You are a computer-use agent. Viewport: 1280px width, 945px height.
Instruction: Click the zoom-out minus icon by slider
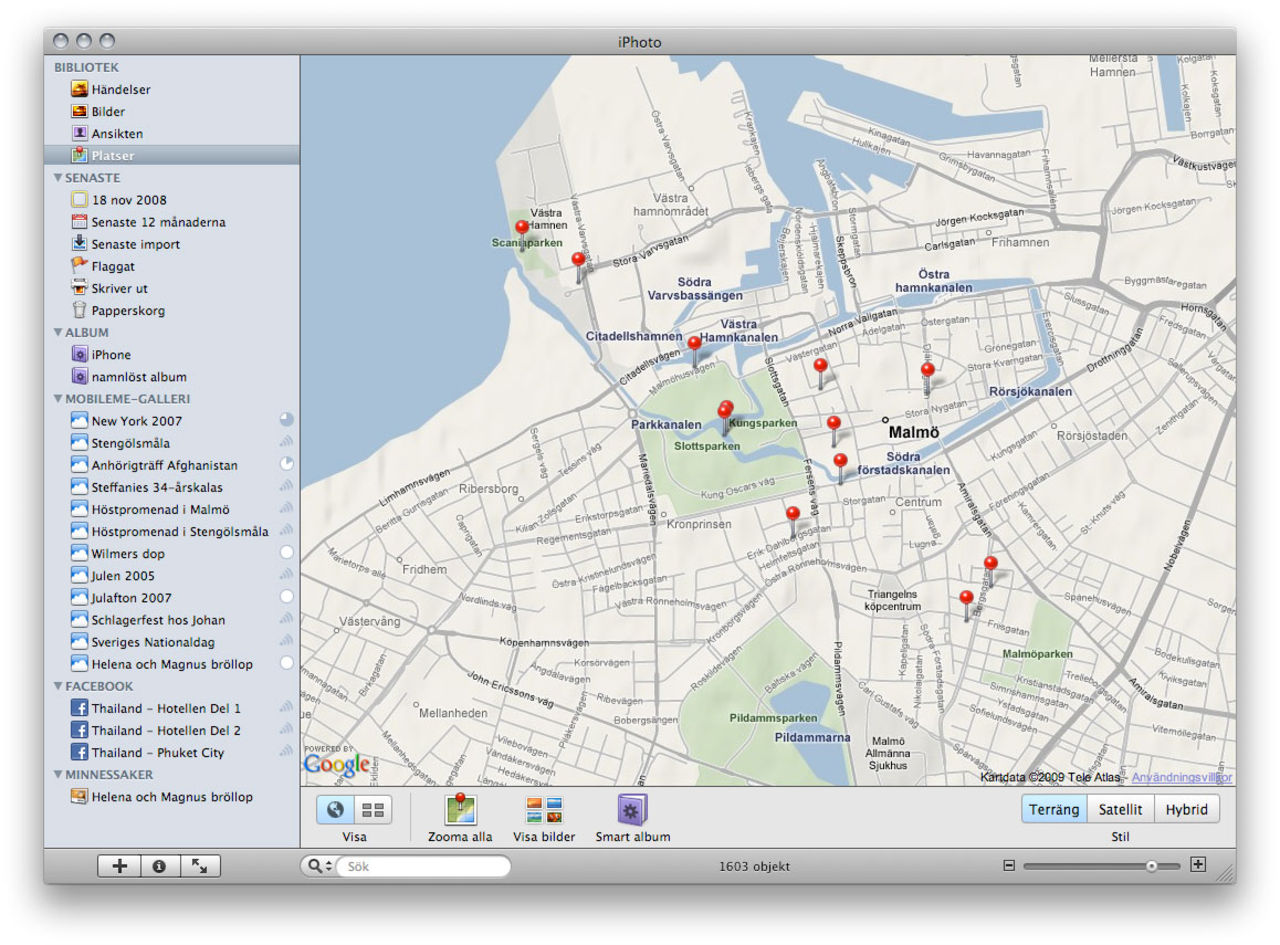click(x=1009, y=866)
